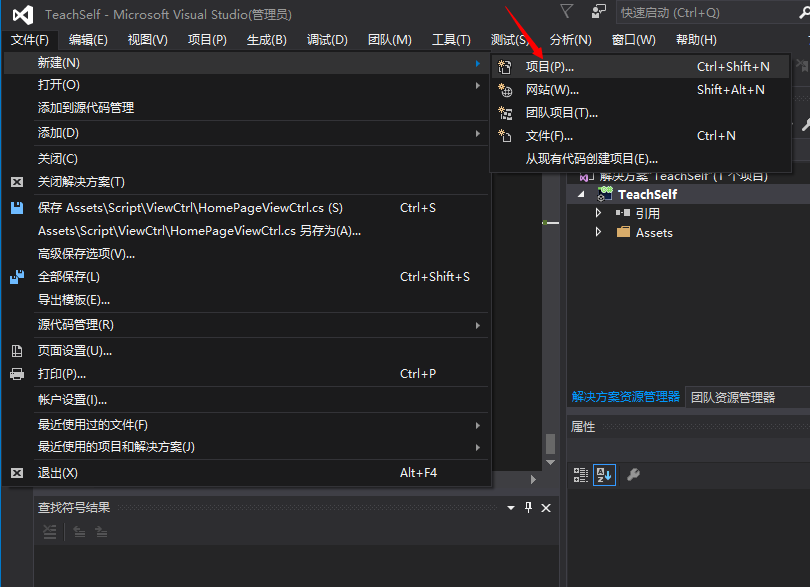Image resolution: width=810 pixels, height=587 pixels.
Task: Click the new website icon beside 网站(W)
Action: (x=505, y=90)
